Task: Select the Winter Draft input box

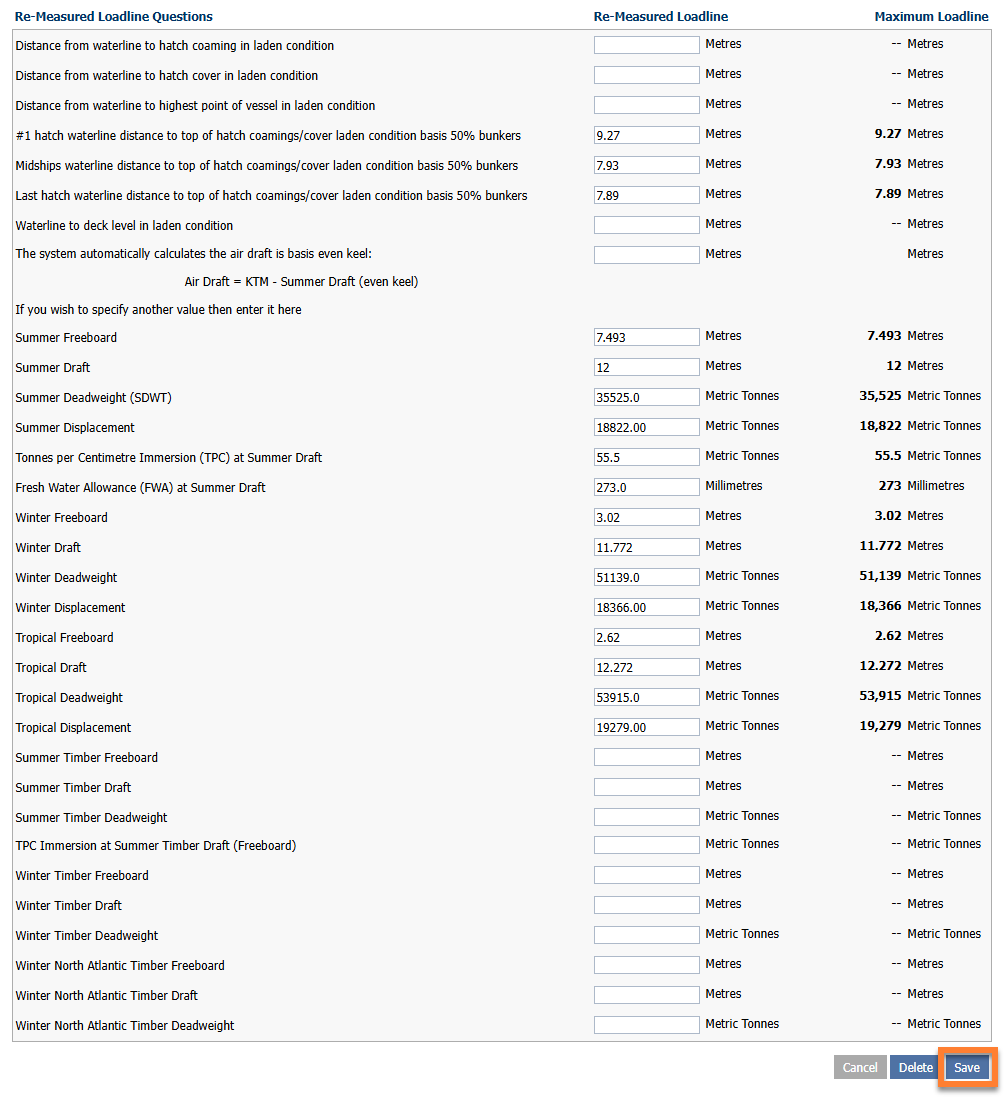Action: (646, 547)
